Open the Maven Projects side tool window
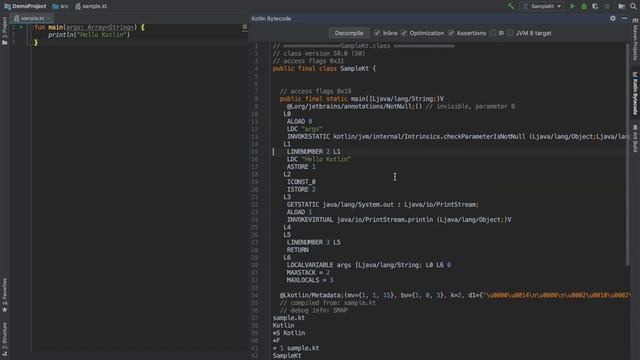640x360 pixels. tap(635, 40)
